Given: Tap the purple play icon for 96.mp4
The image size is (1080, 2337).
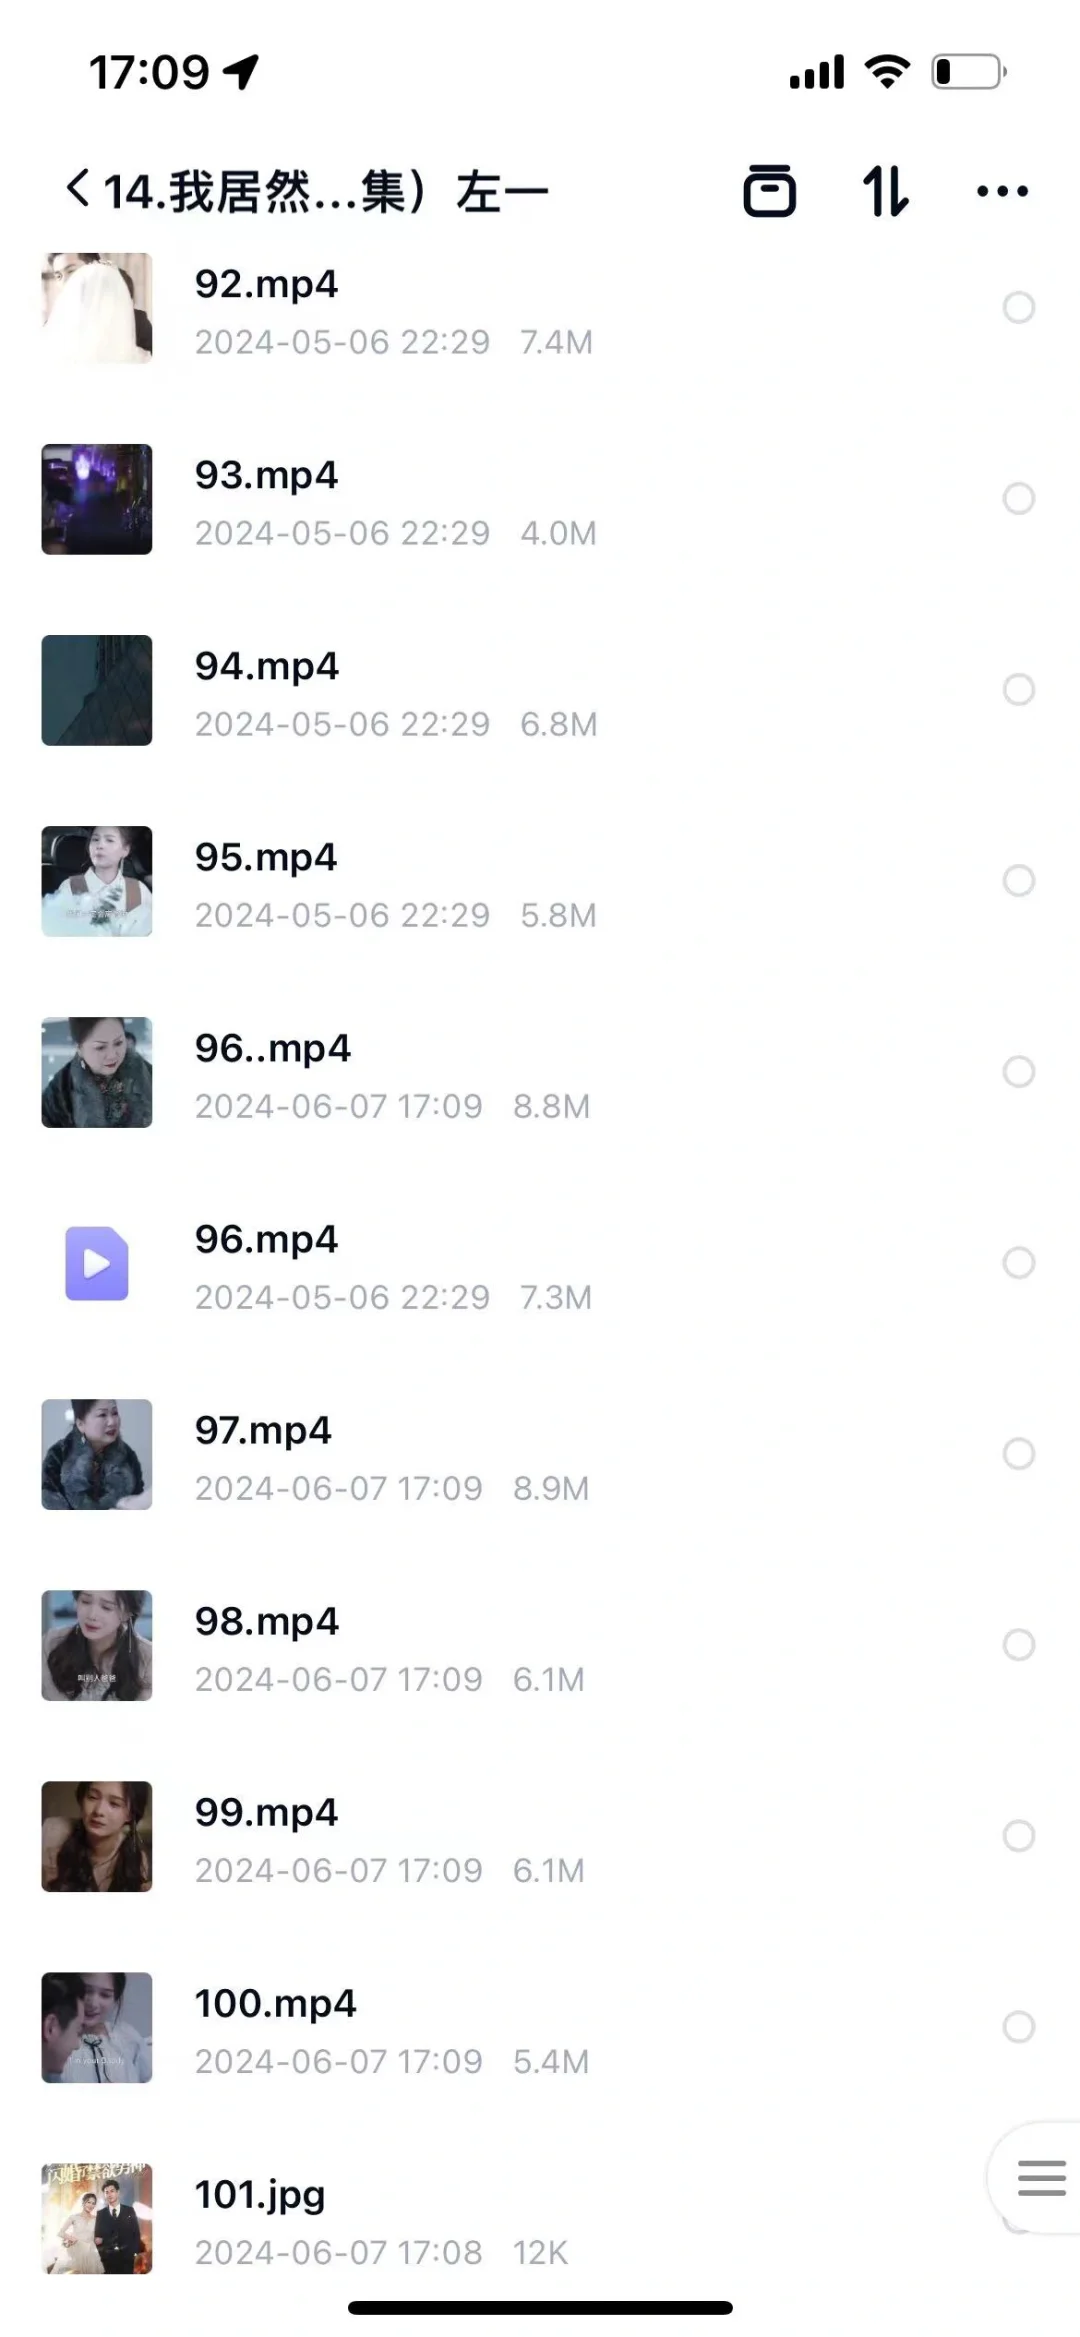Looking at the screenshot, I should point(97,1263).
